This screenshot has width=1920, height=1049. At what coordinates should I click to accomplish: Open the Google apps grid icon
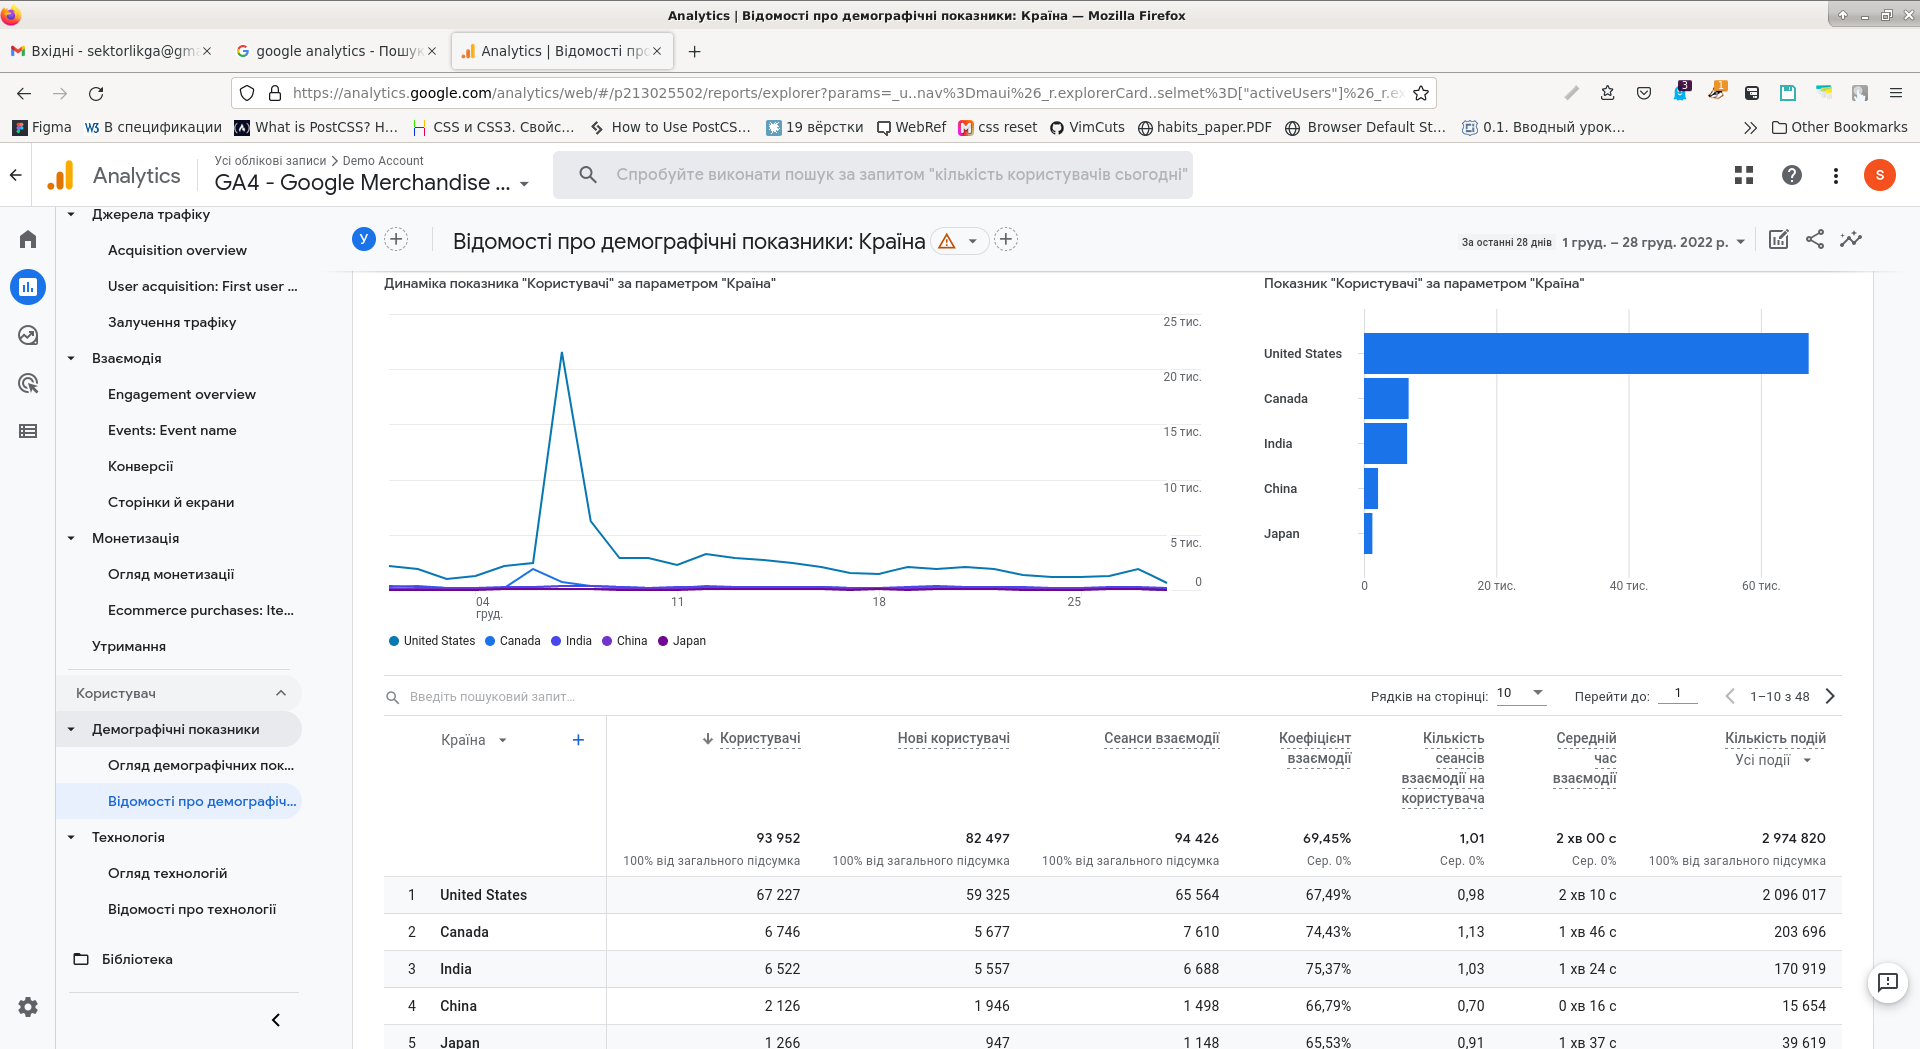(x=1744, y=175)
